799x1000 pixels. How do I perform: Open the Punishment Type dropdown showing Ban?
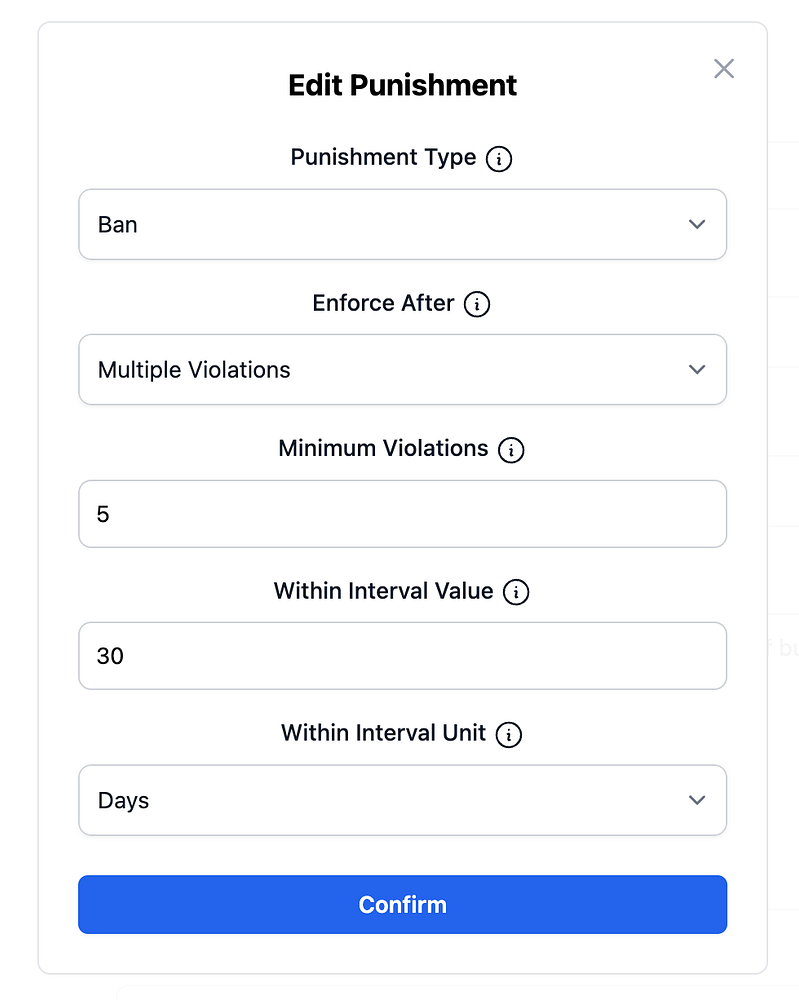click(402, 225)
